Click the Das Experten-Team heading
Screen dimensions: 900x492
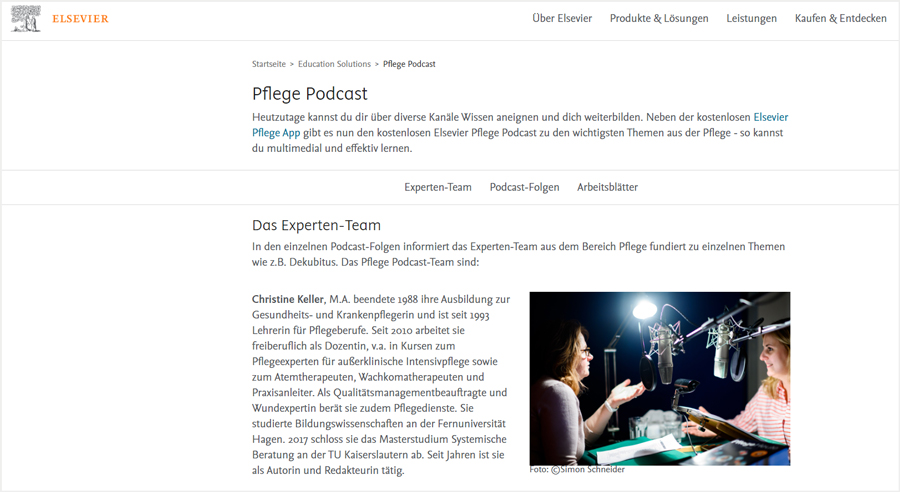tap(316, 225)
